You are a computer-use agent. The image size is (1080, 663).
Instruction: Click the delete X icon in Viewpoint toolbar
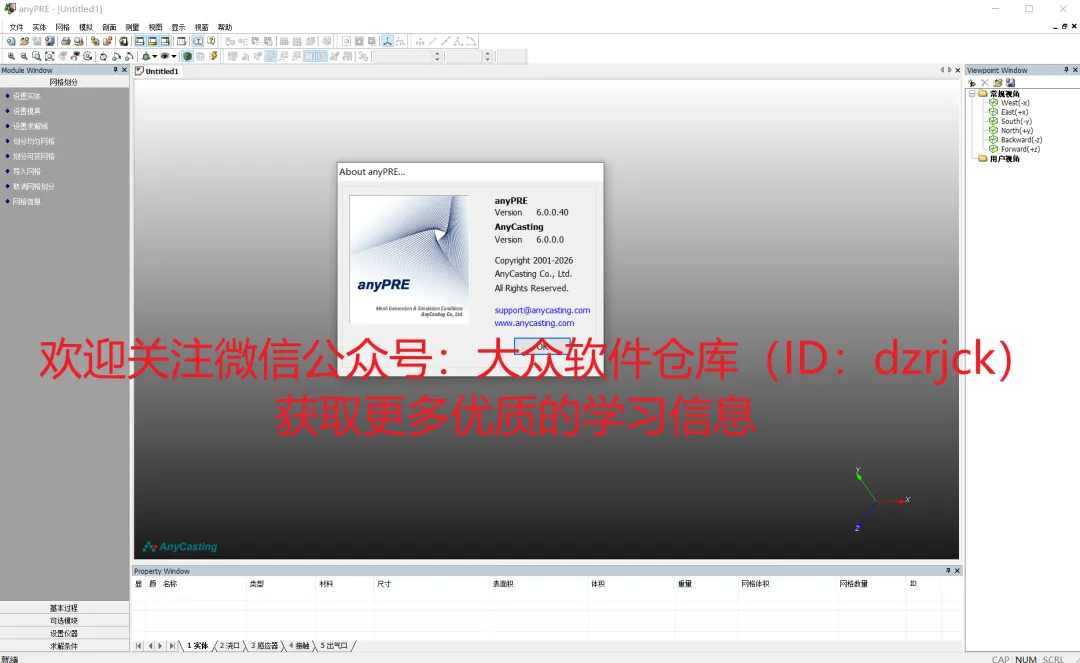984,83
